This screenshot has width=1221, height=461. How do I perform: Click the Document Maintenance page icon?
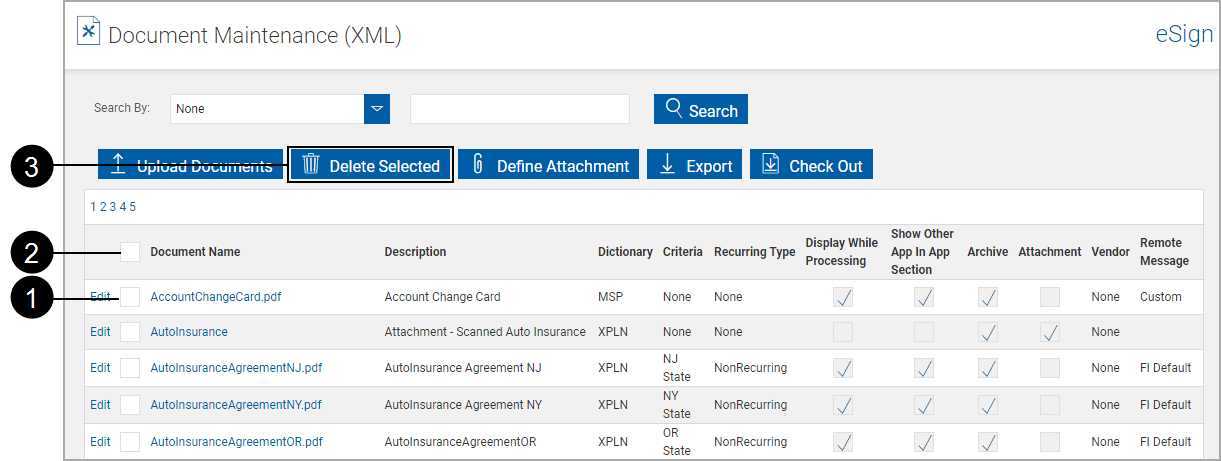pos(89,31)
